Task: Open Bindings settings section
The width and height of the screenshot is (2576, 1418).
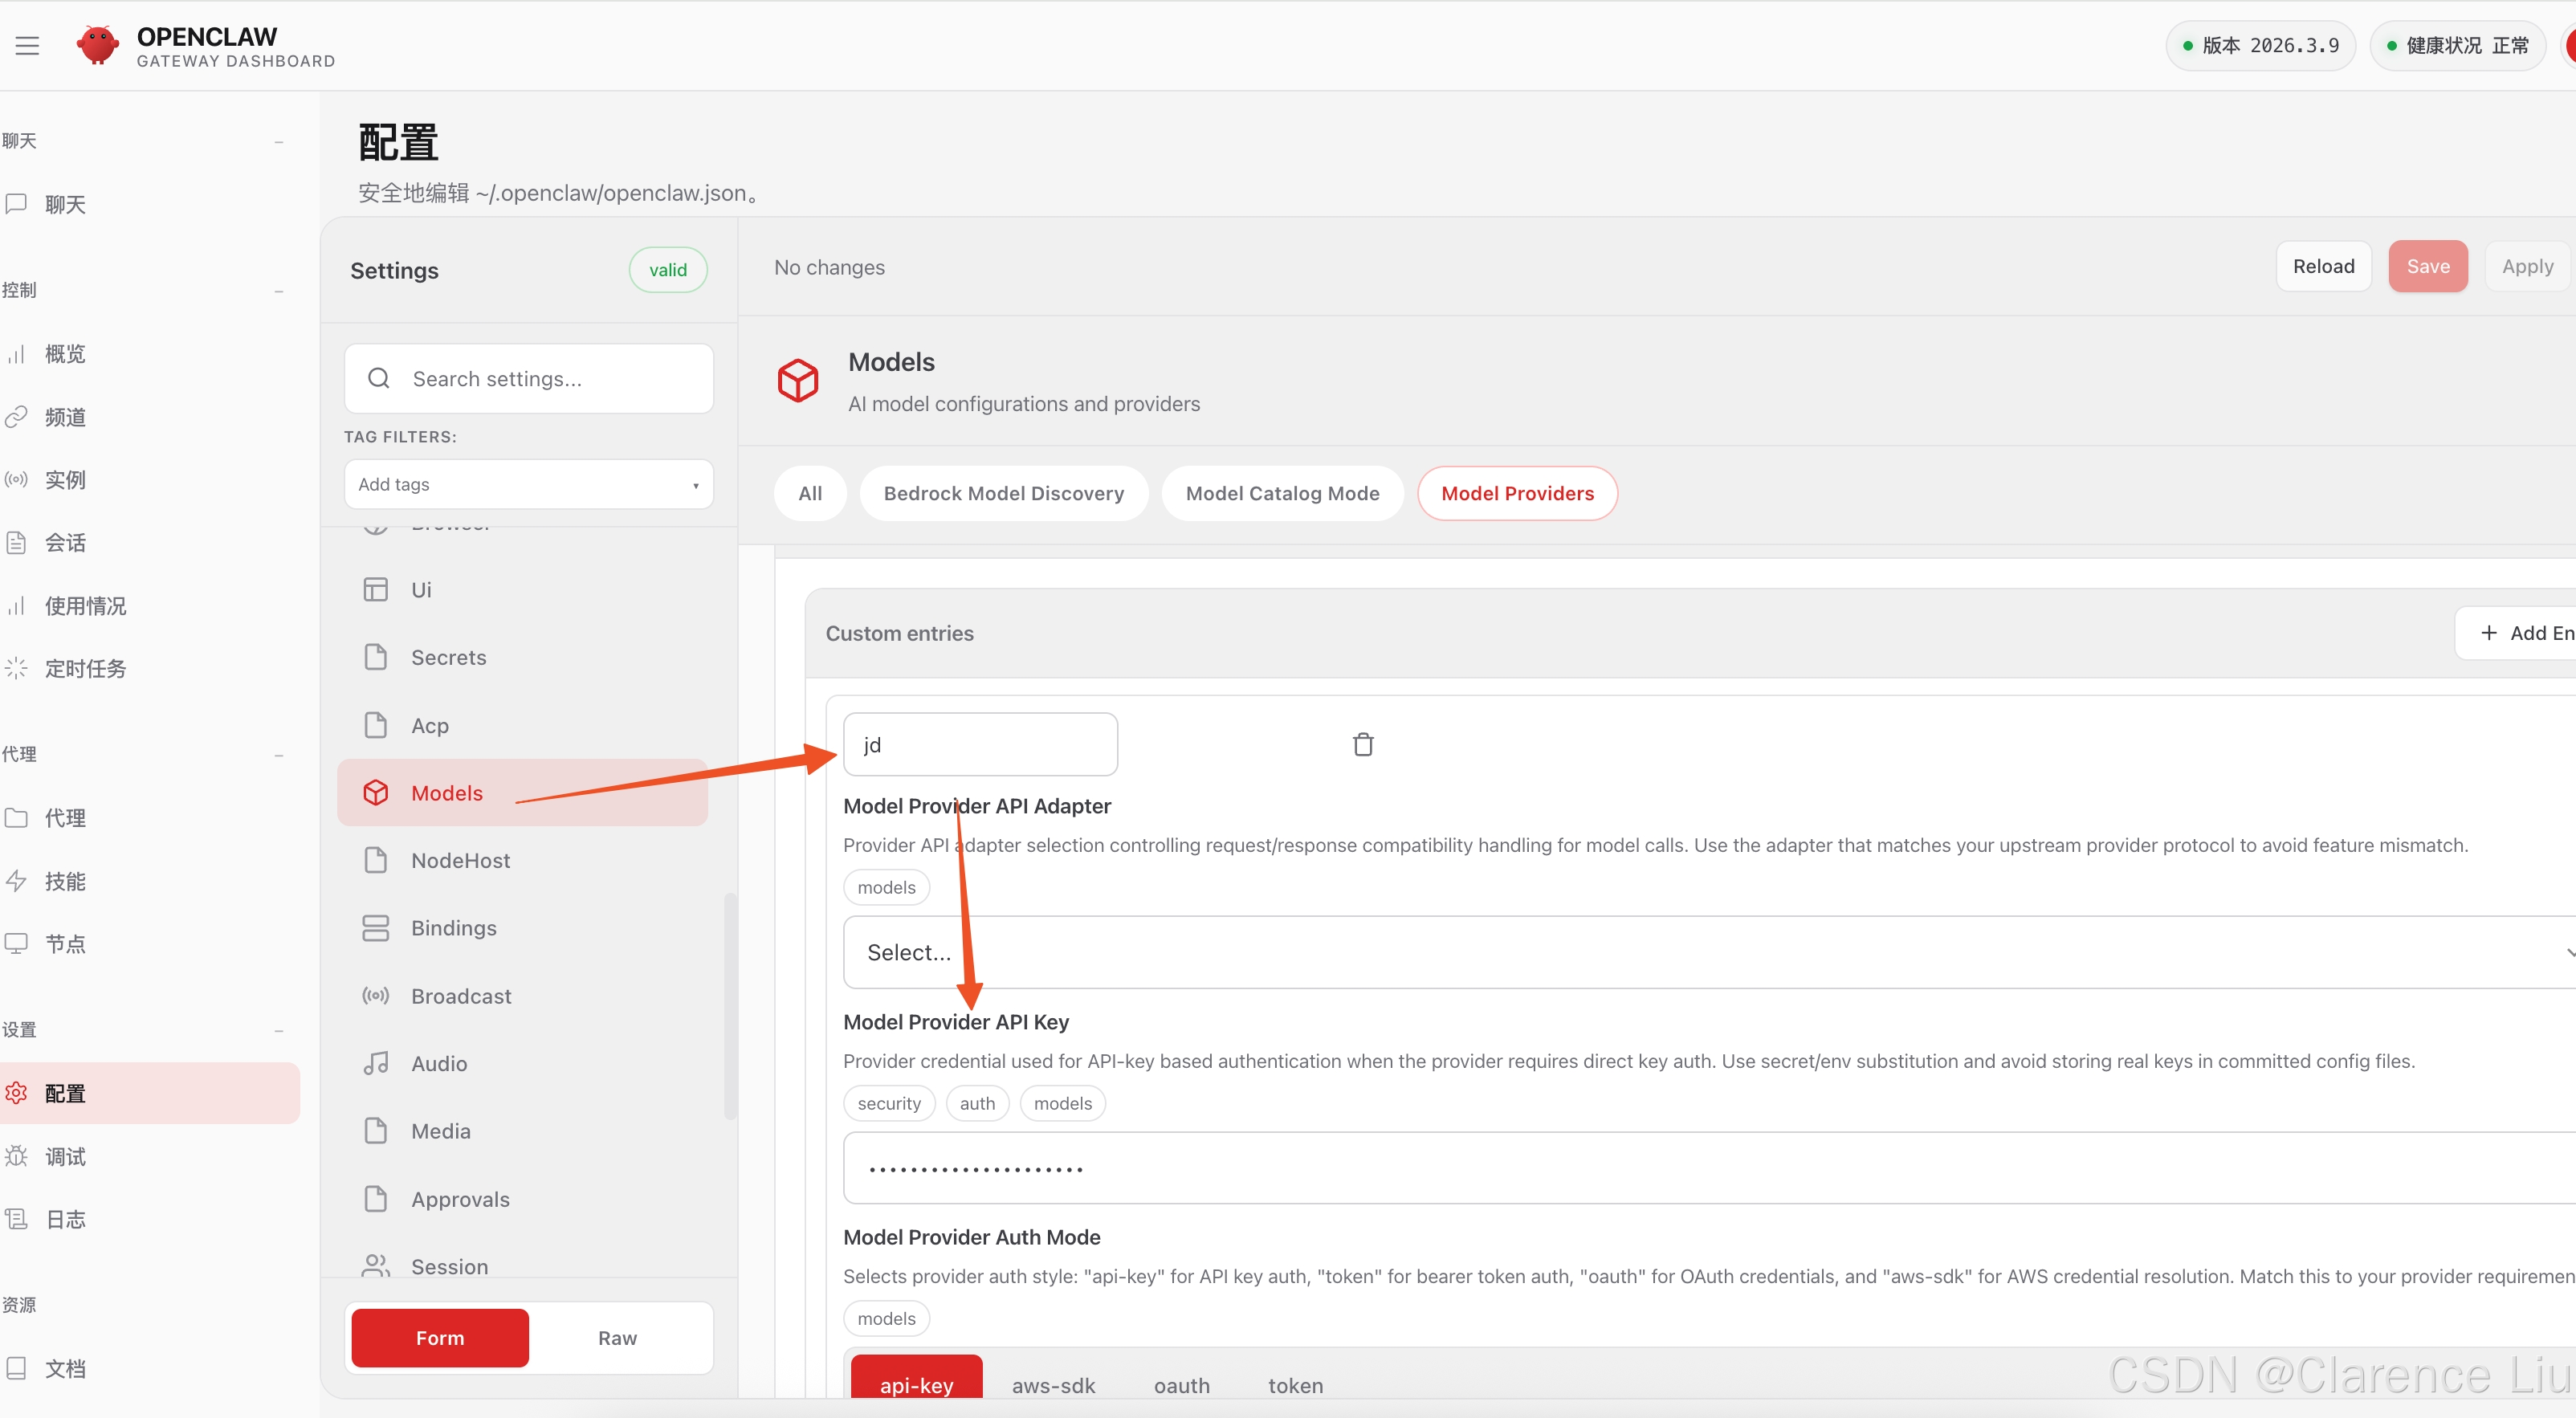Action: (x=454, y=928)
